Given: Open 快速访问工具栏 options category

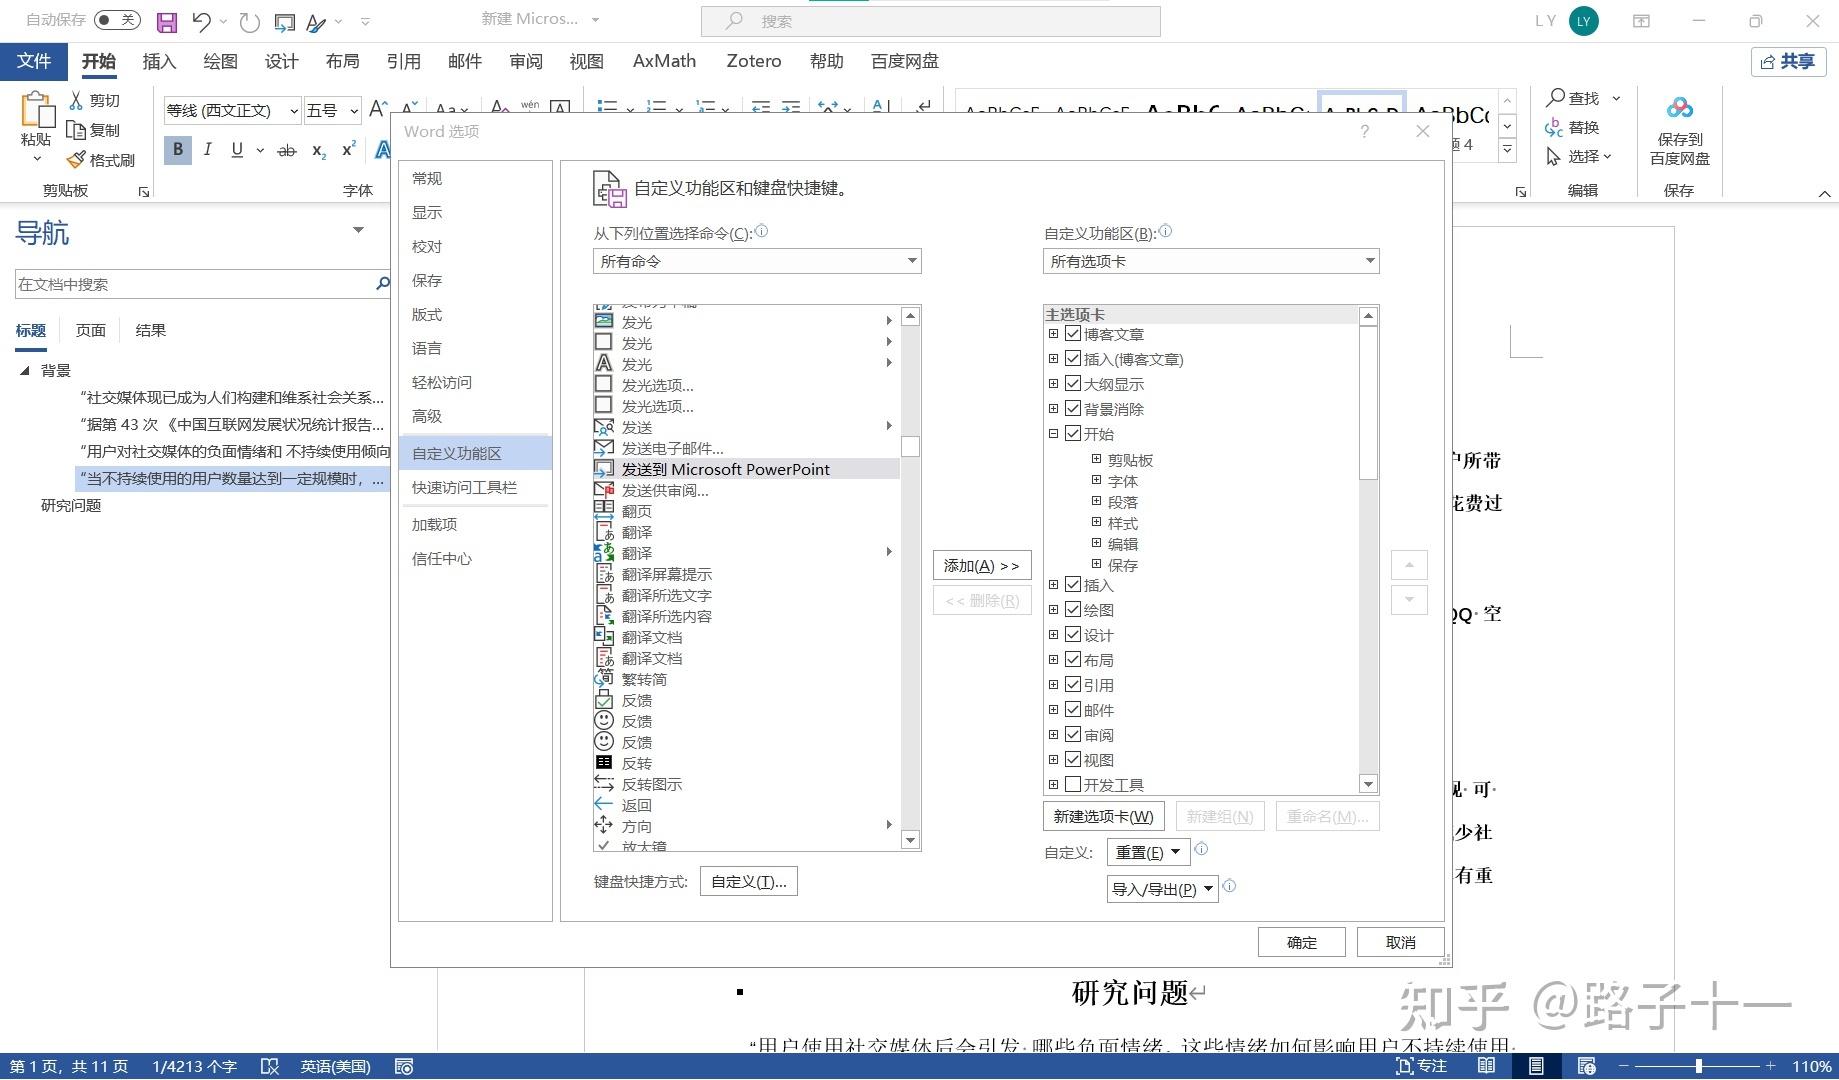Looking at the screenshot, I should coord(475,487).
